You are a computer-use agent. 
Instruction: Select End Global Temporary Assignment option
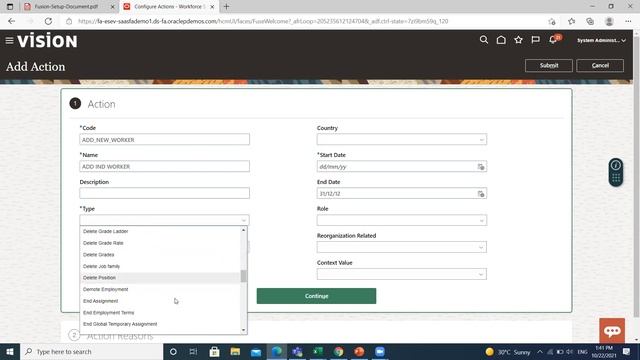[160, 324]
